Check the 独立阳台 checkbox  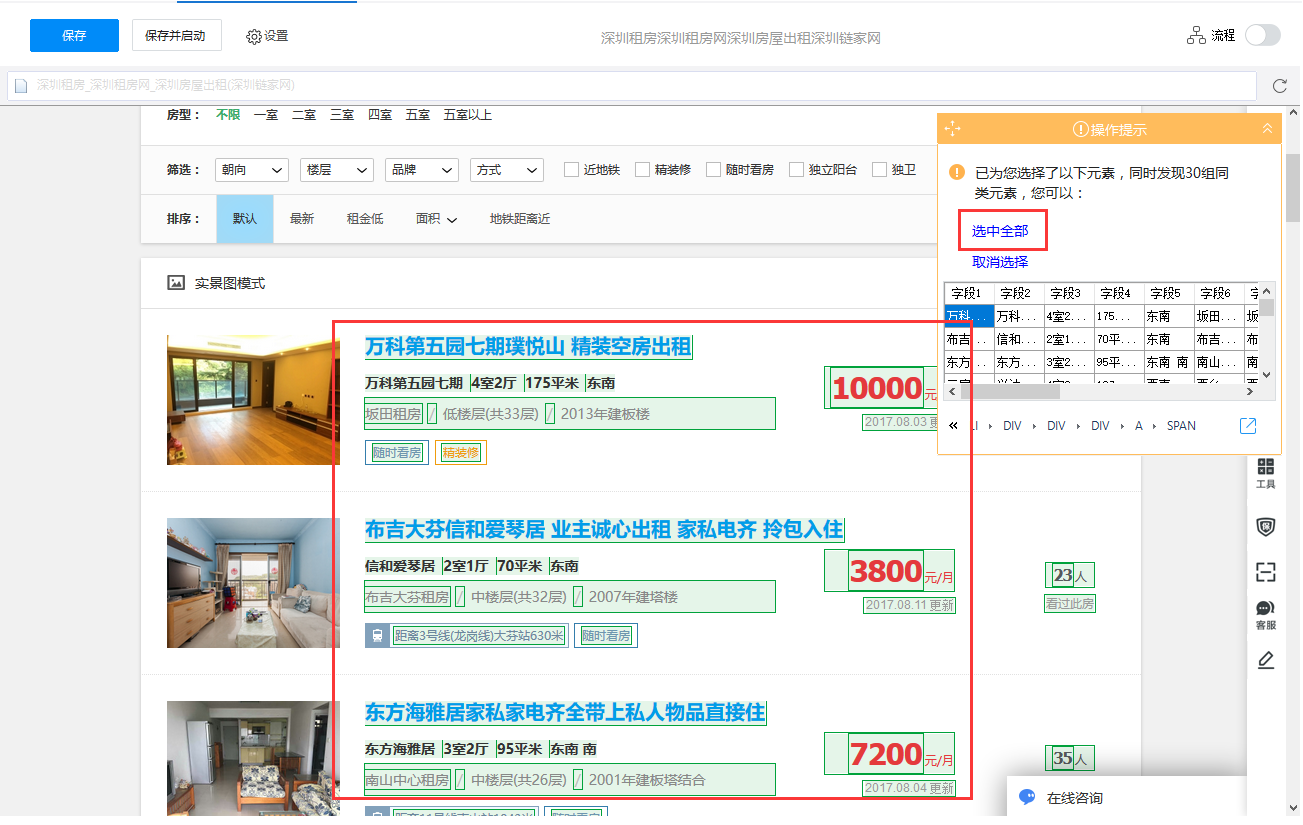[796, 170]
